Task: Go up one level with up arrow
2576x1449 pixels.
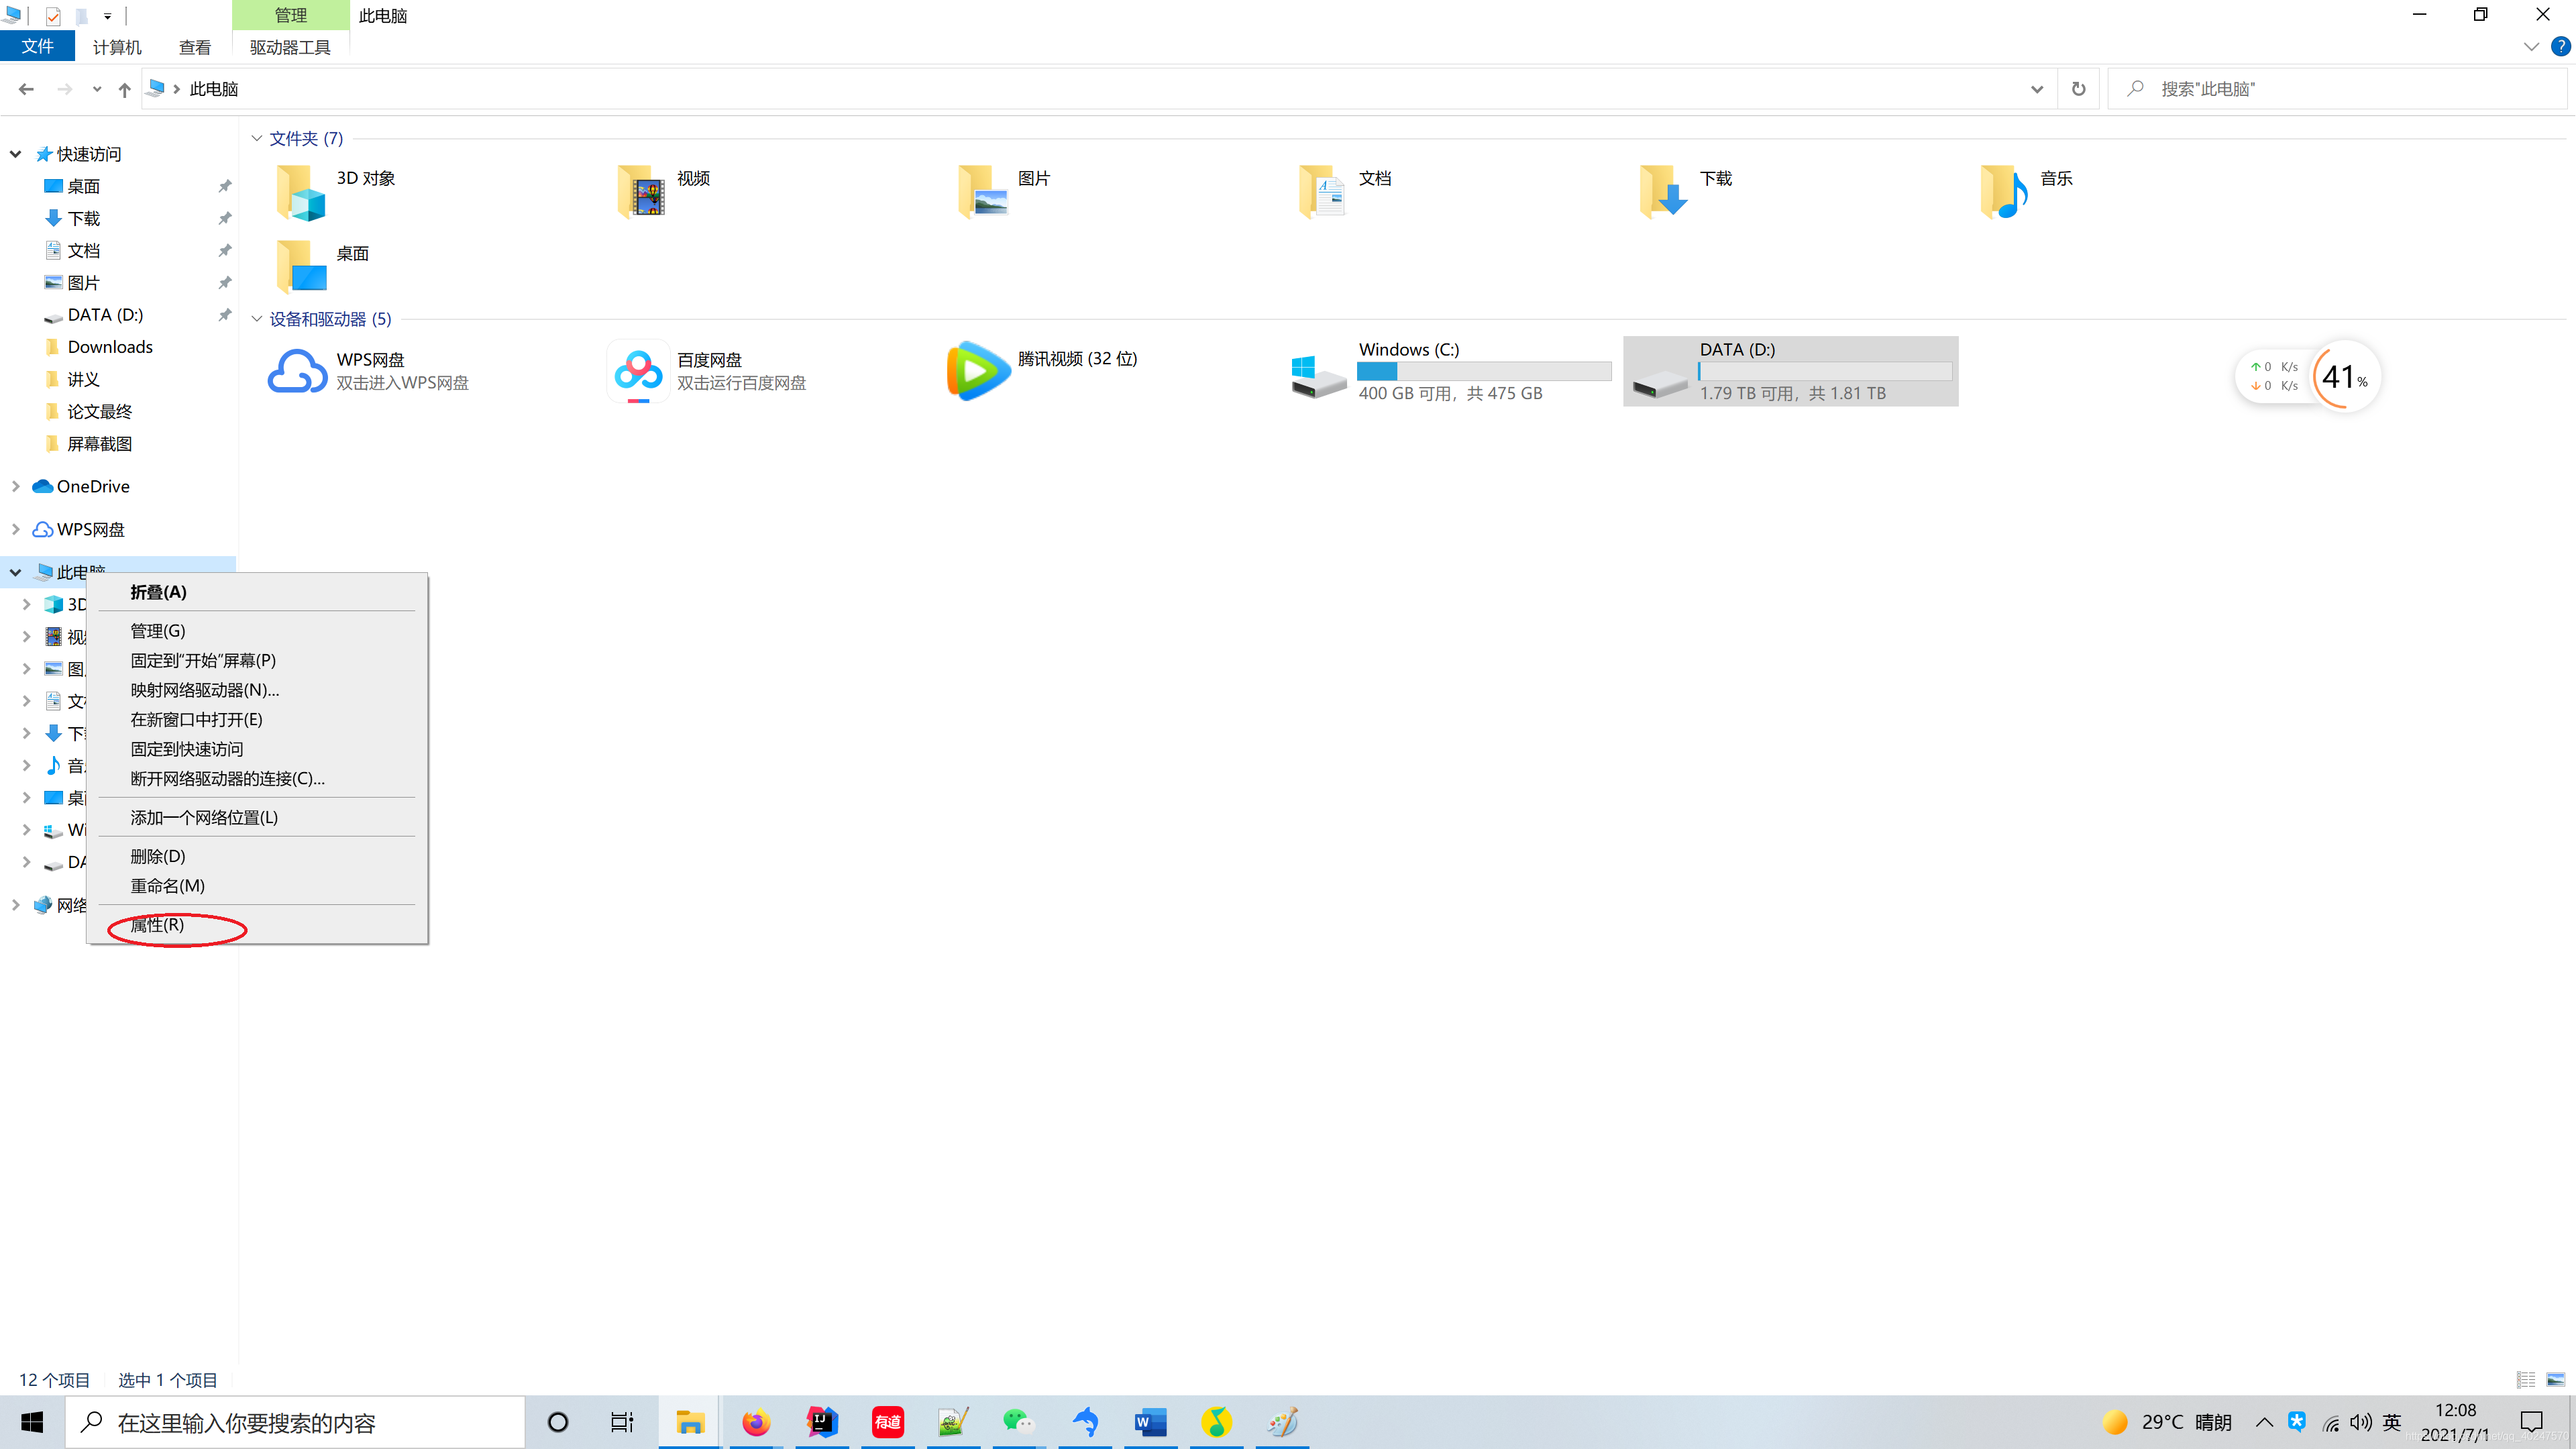Action: [124, 90]
